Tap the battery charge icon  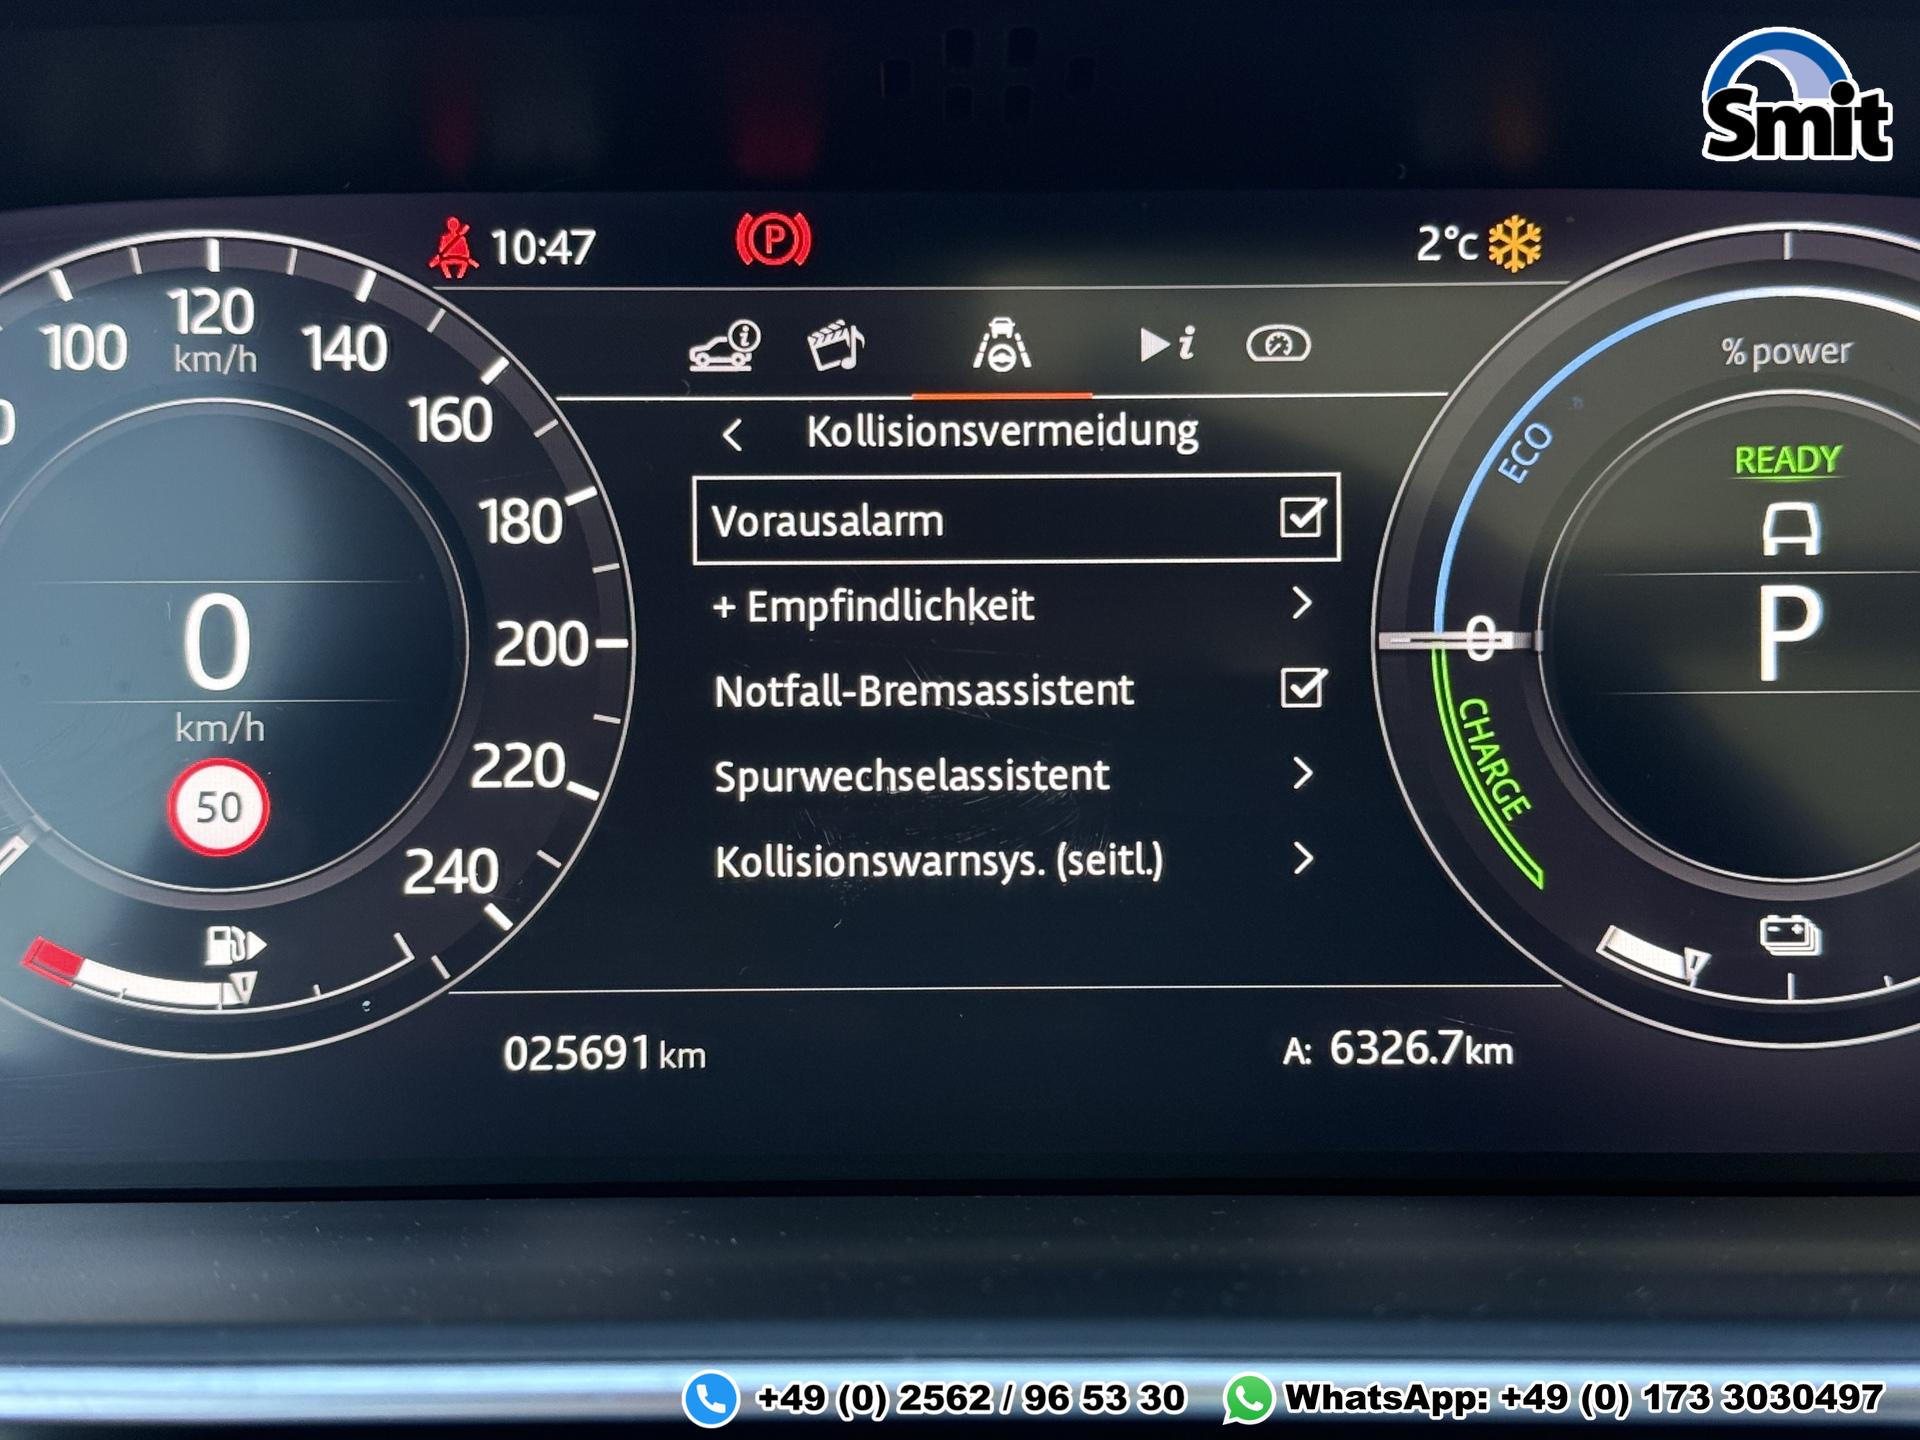click(x=1789, y=936)
